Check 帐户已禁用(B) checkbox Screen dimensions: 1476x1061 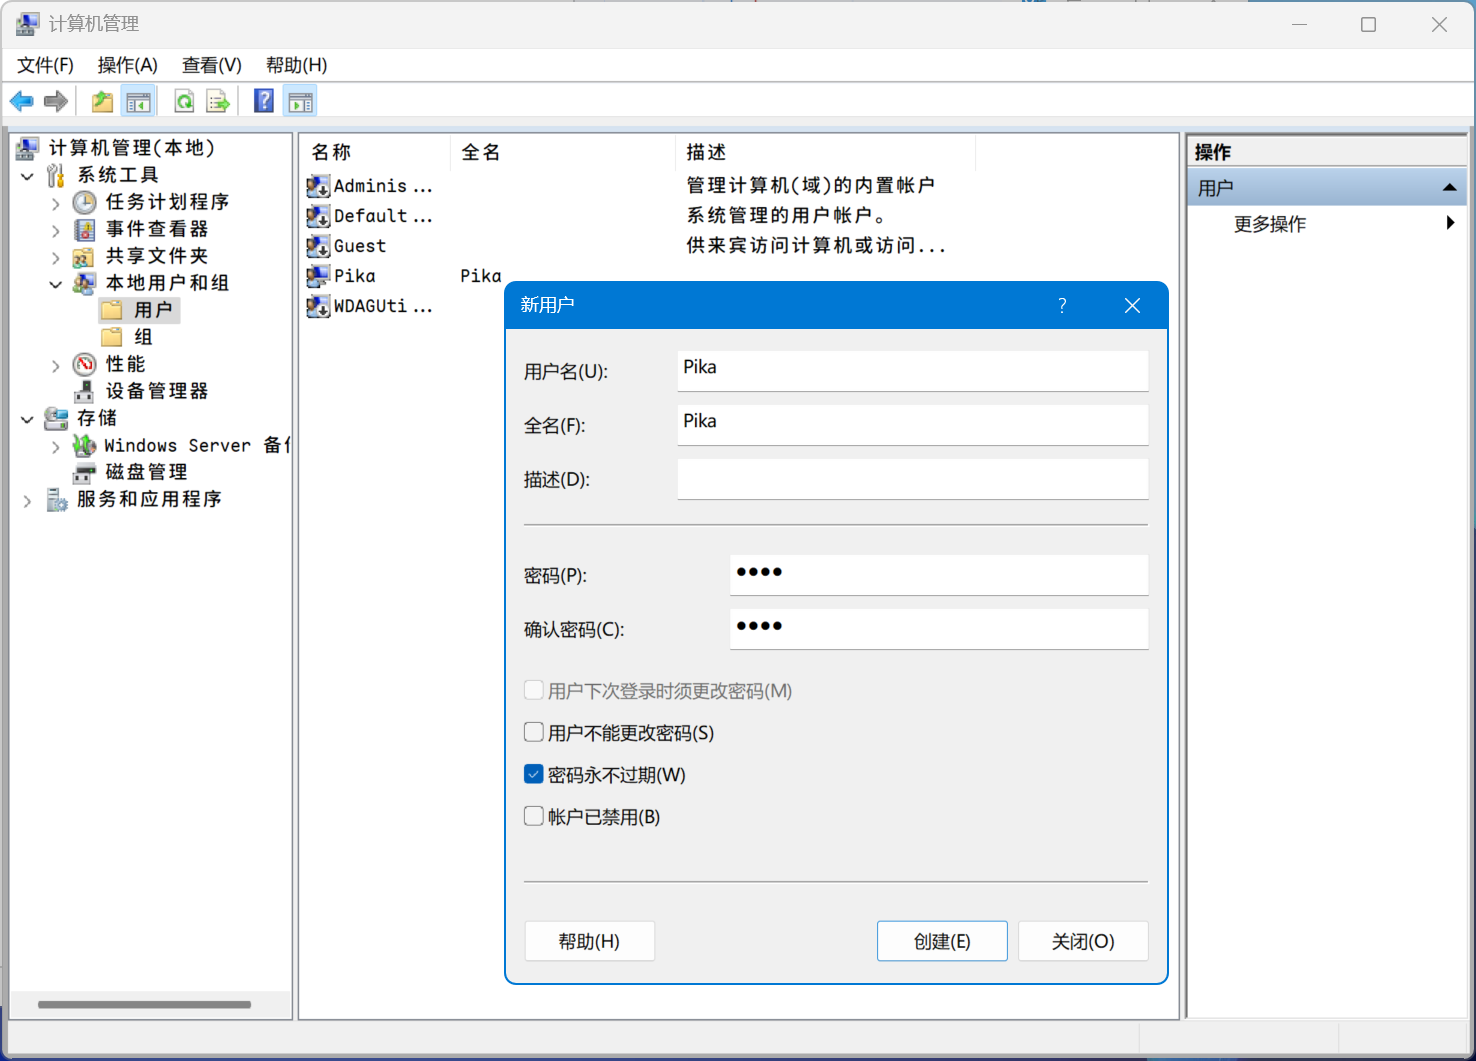pyautogui.click(x=534, y=816)
